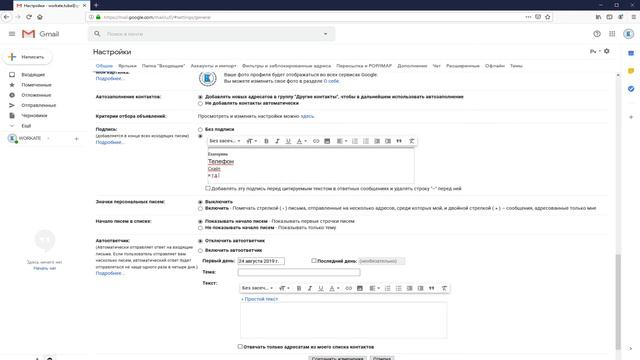Toggle underline in the autoresponder text toolbar

click(x=321, y=288)
